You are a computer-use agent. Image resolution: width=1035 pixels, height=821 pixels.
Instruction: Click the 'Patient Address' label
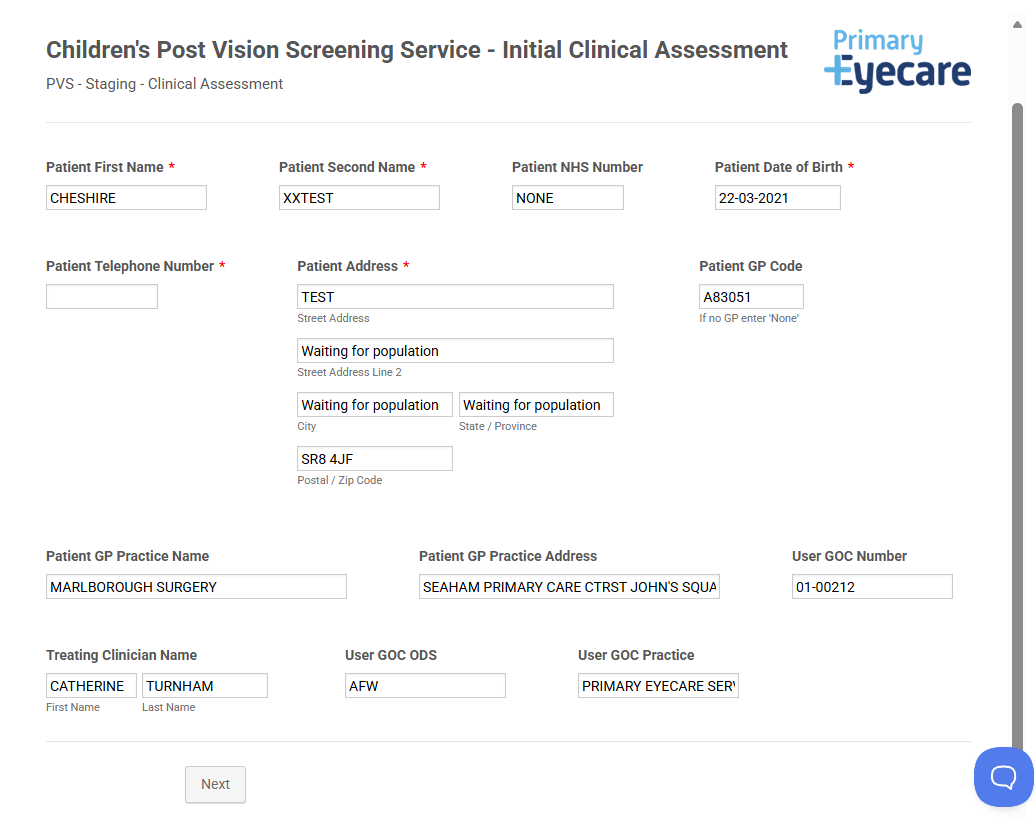pos(347,266)
